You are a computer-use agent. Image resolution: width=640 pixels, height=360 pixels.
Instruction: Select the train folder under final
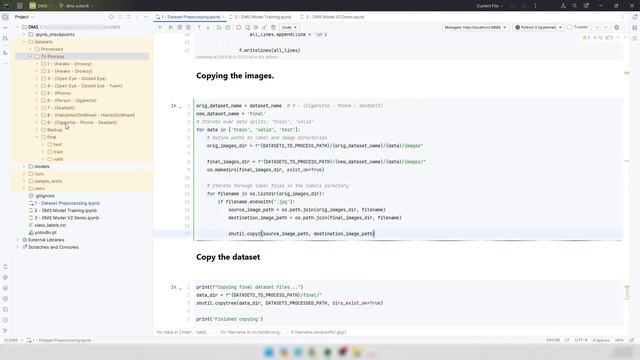tap(58, 152)
